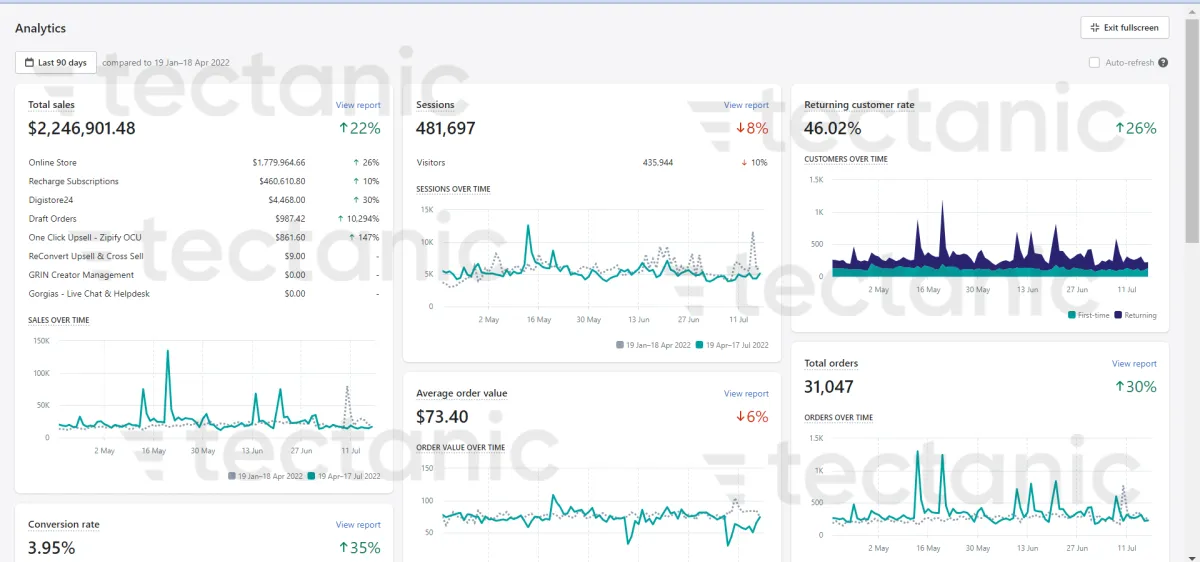Viewport: 1200px width, 562px height.
Task: Open View report for Conversion rate
Action: 358,524
